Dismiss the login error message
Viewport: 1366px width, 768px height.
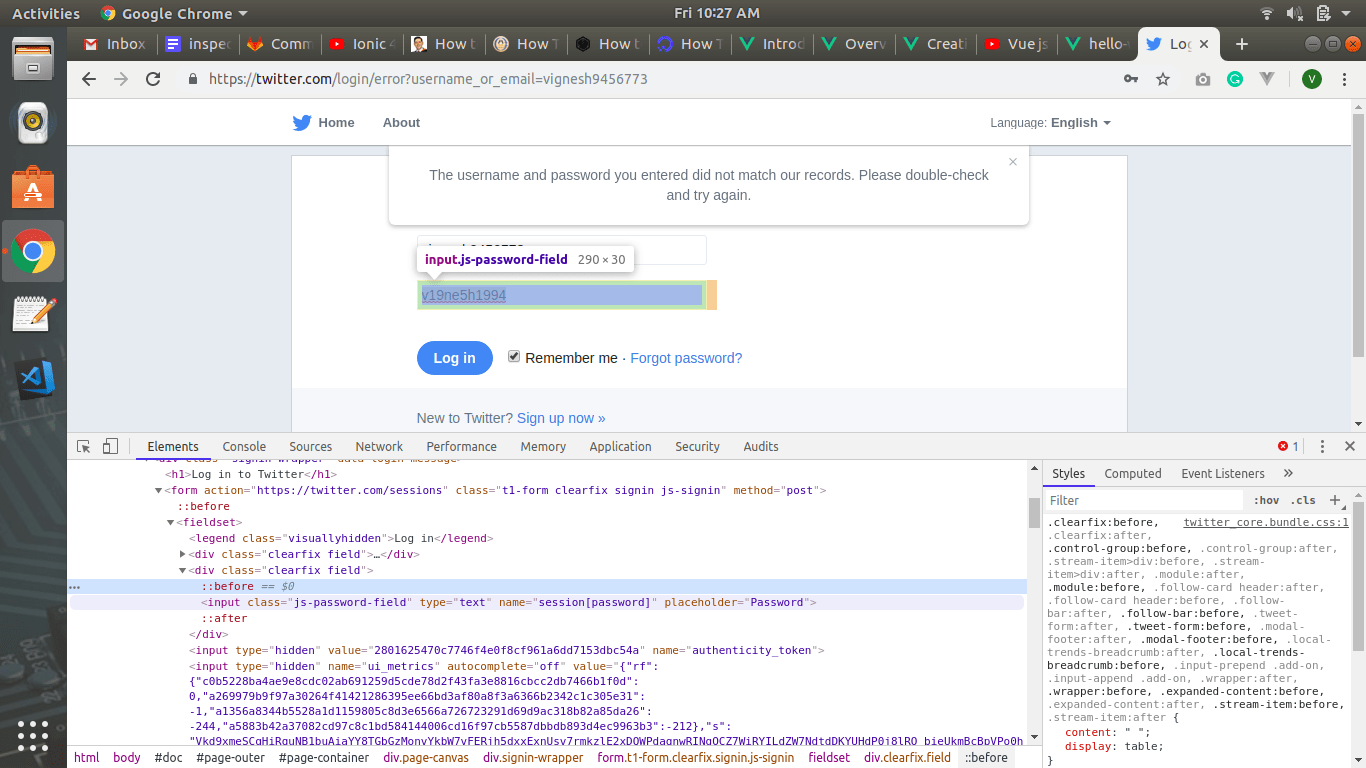coord(1013,161)
